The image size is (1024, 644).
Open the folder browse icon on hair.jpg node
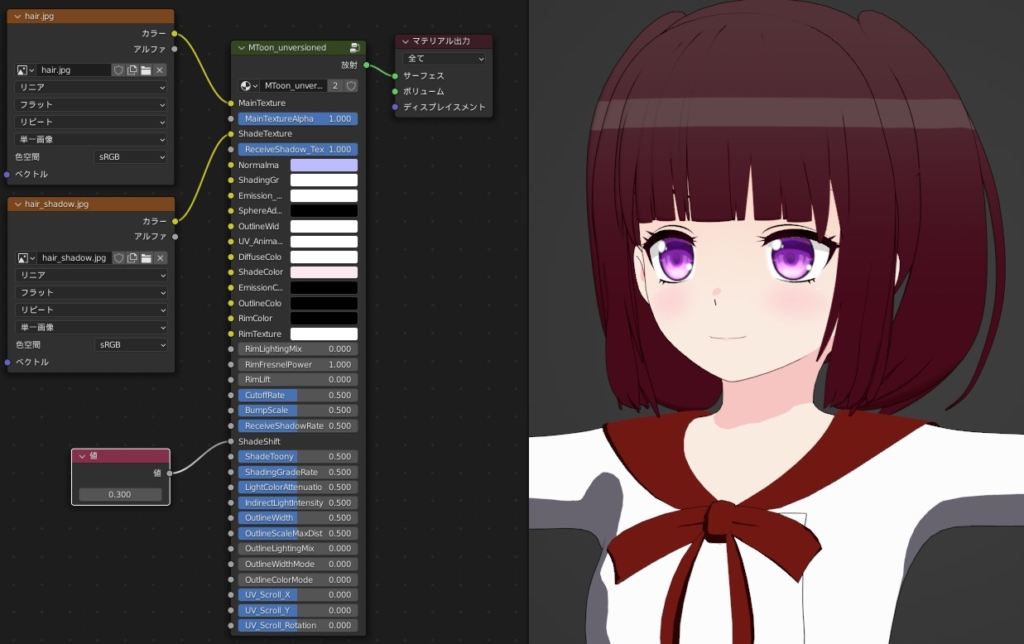[x=147, y=71]
